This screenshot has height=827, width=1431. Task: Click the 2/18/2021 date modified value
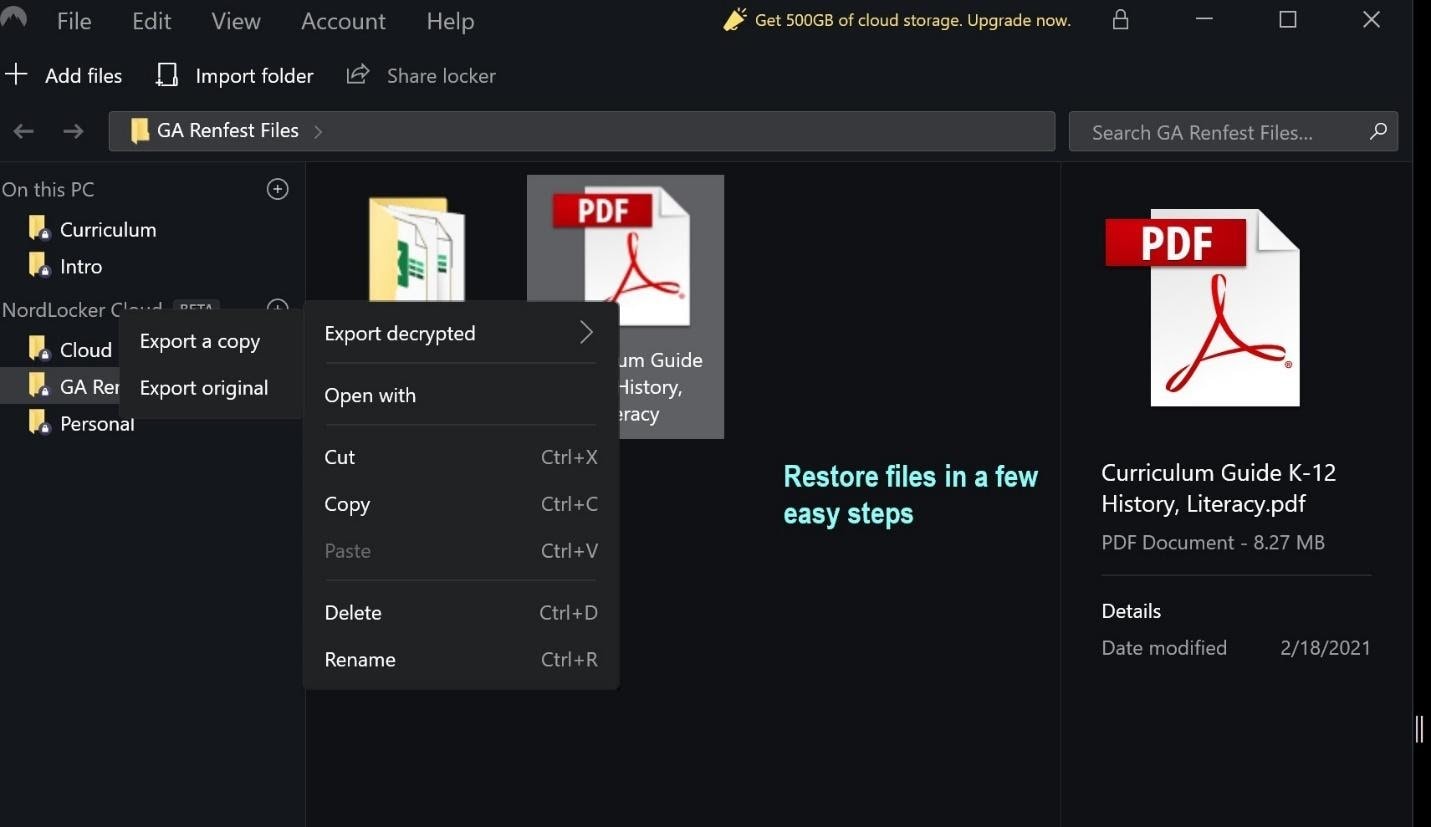click(1325, 648)
